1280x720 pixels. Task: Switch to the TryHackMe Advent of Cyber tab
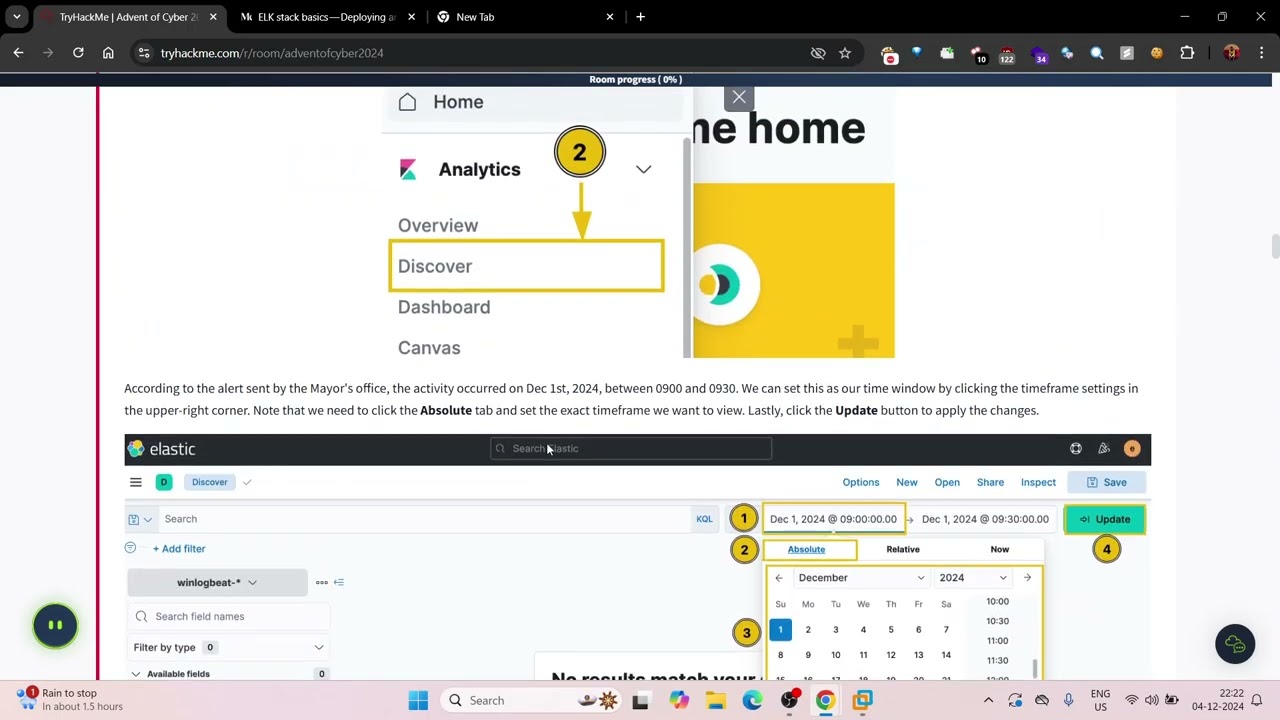pos(128,17)
